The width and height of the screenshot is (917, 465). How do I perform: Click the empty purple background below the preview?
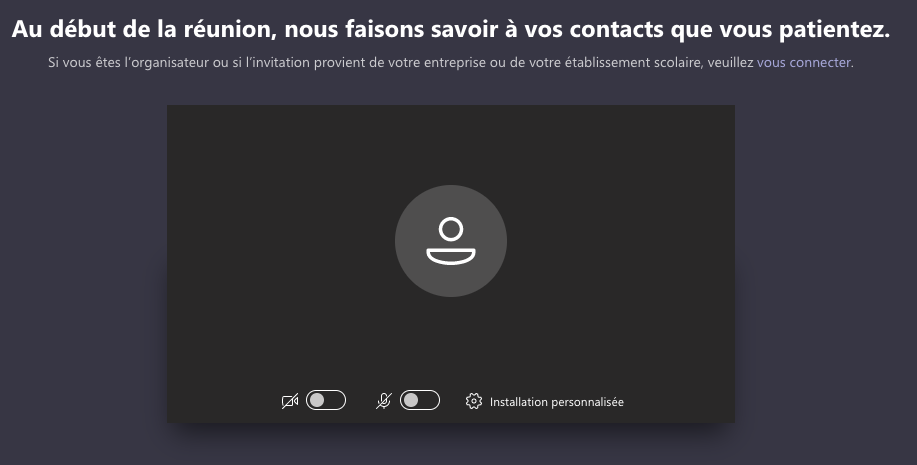pos(451,447)
